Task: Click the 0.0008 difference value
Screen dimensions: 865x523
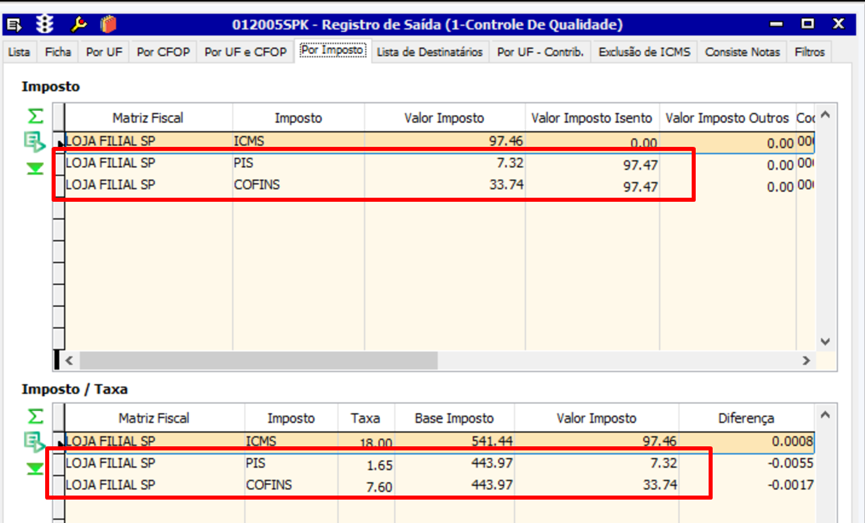Action: point(792,441)
